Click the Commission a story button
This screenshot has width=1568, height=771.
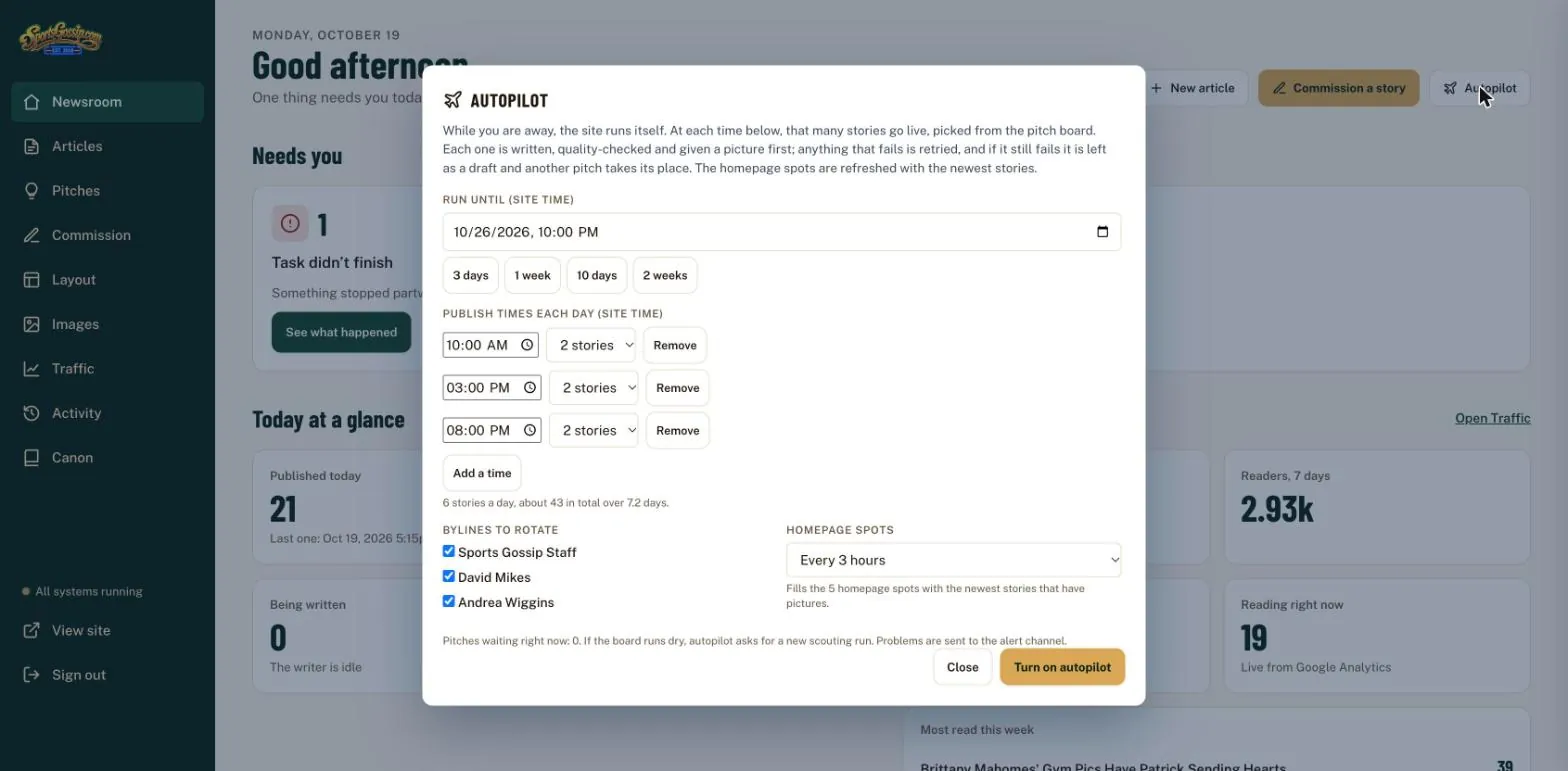click(x=1339, y=88)
